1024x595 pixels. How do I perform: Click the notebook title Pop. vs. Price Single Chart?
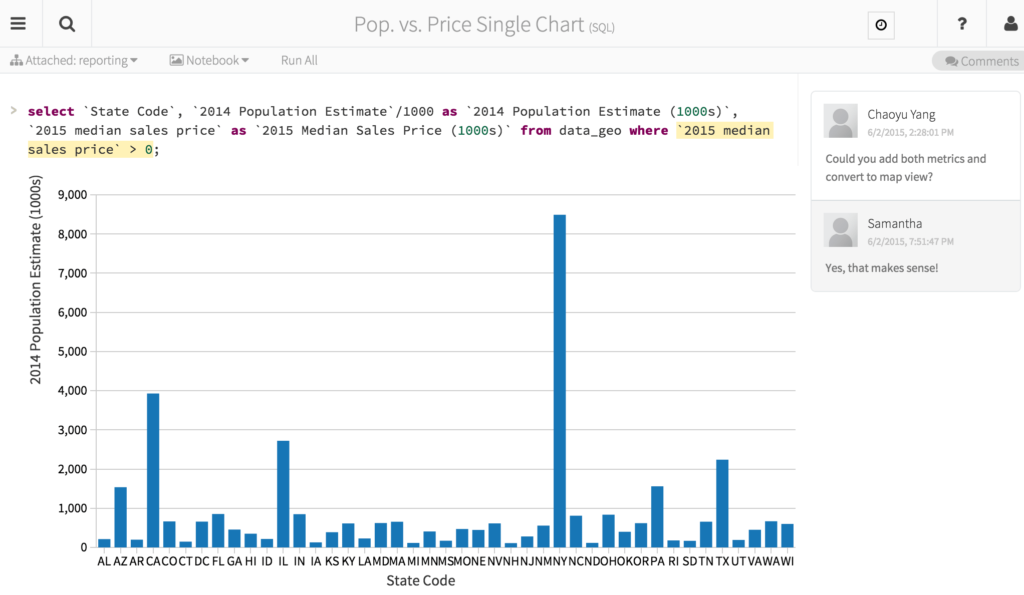point(469,24)
